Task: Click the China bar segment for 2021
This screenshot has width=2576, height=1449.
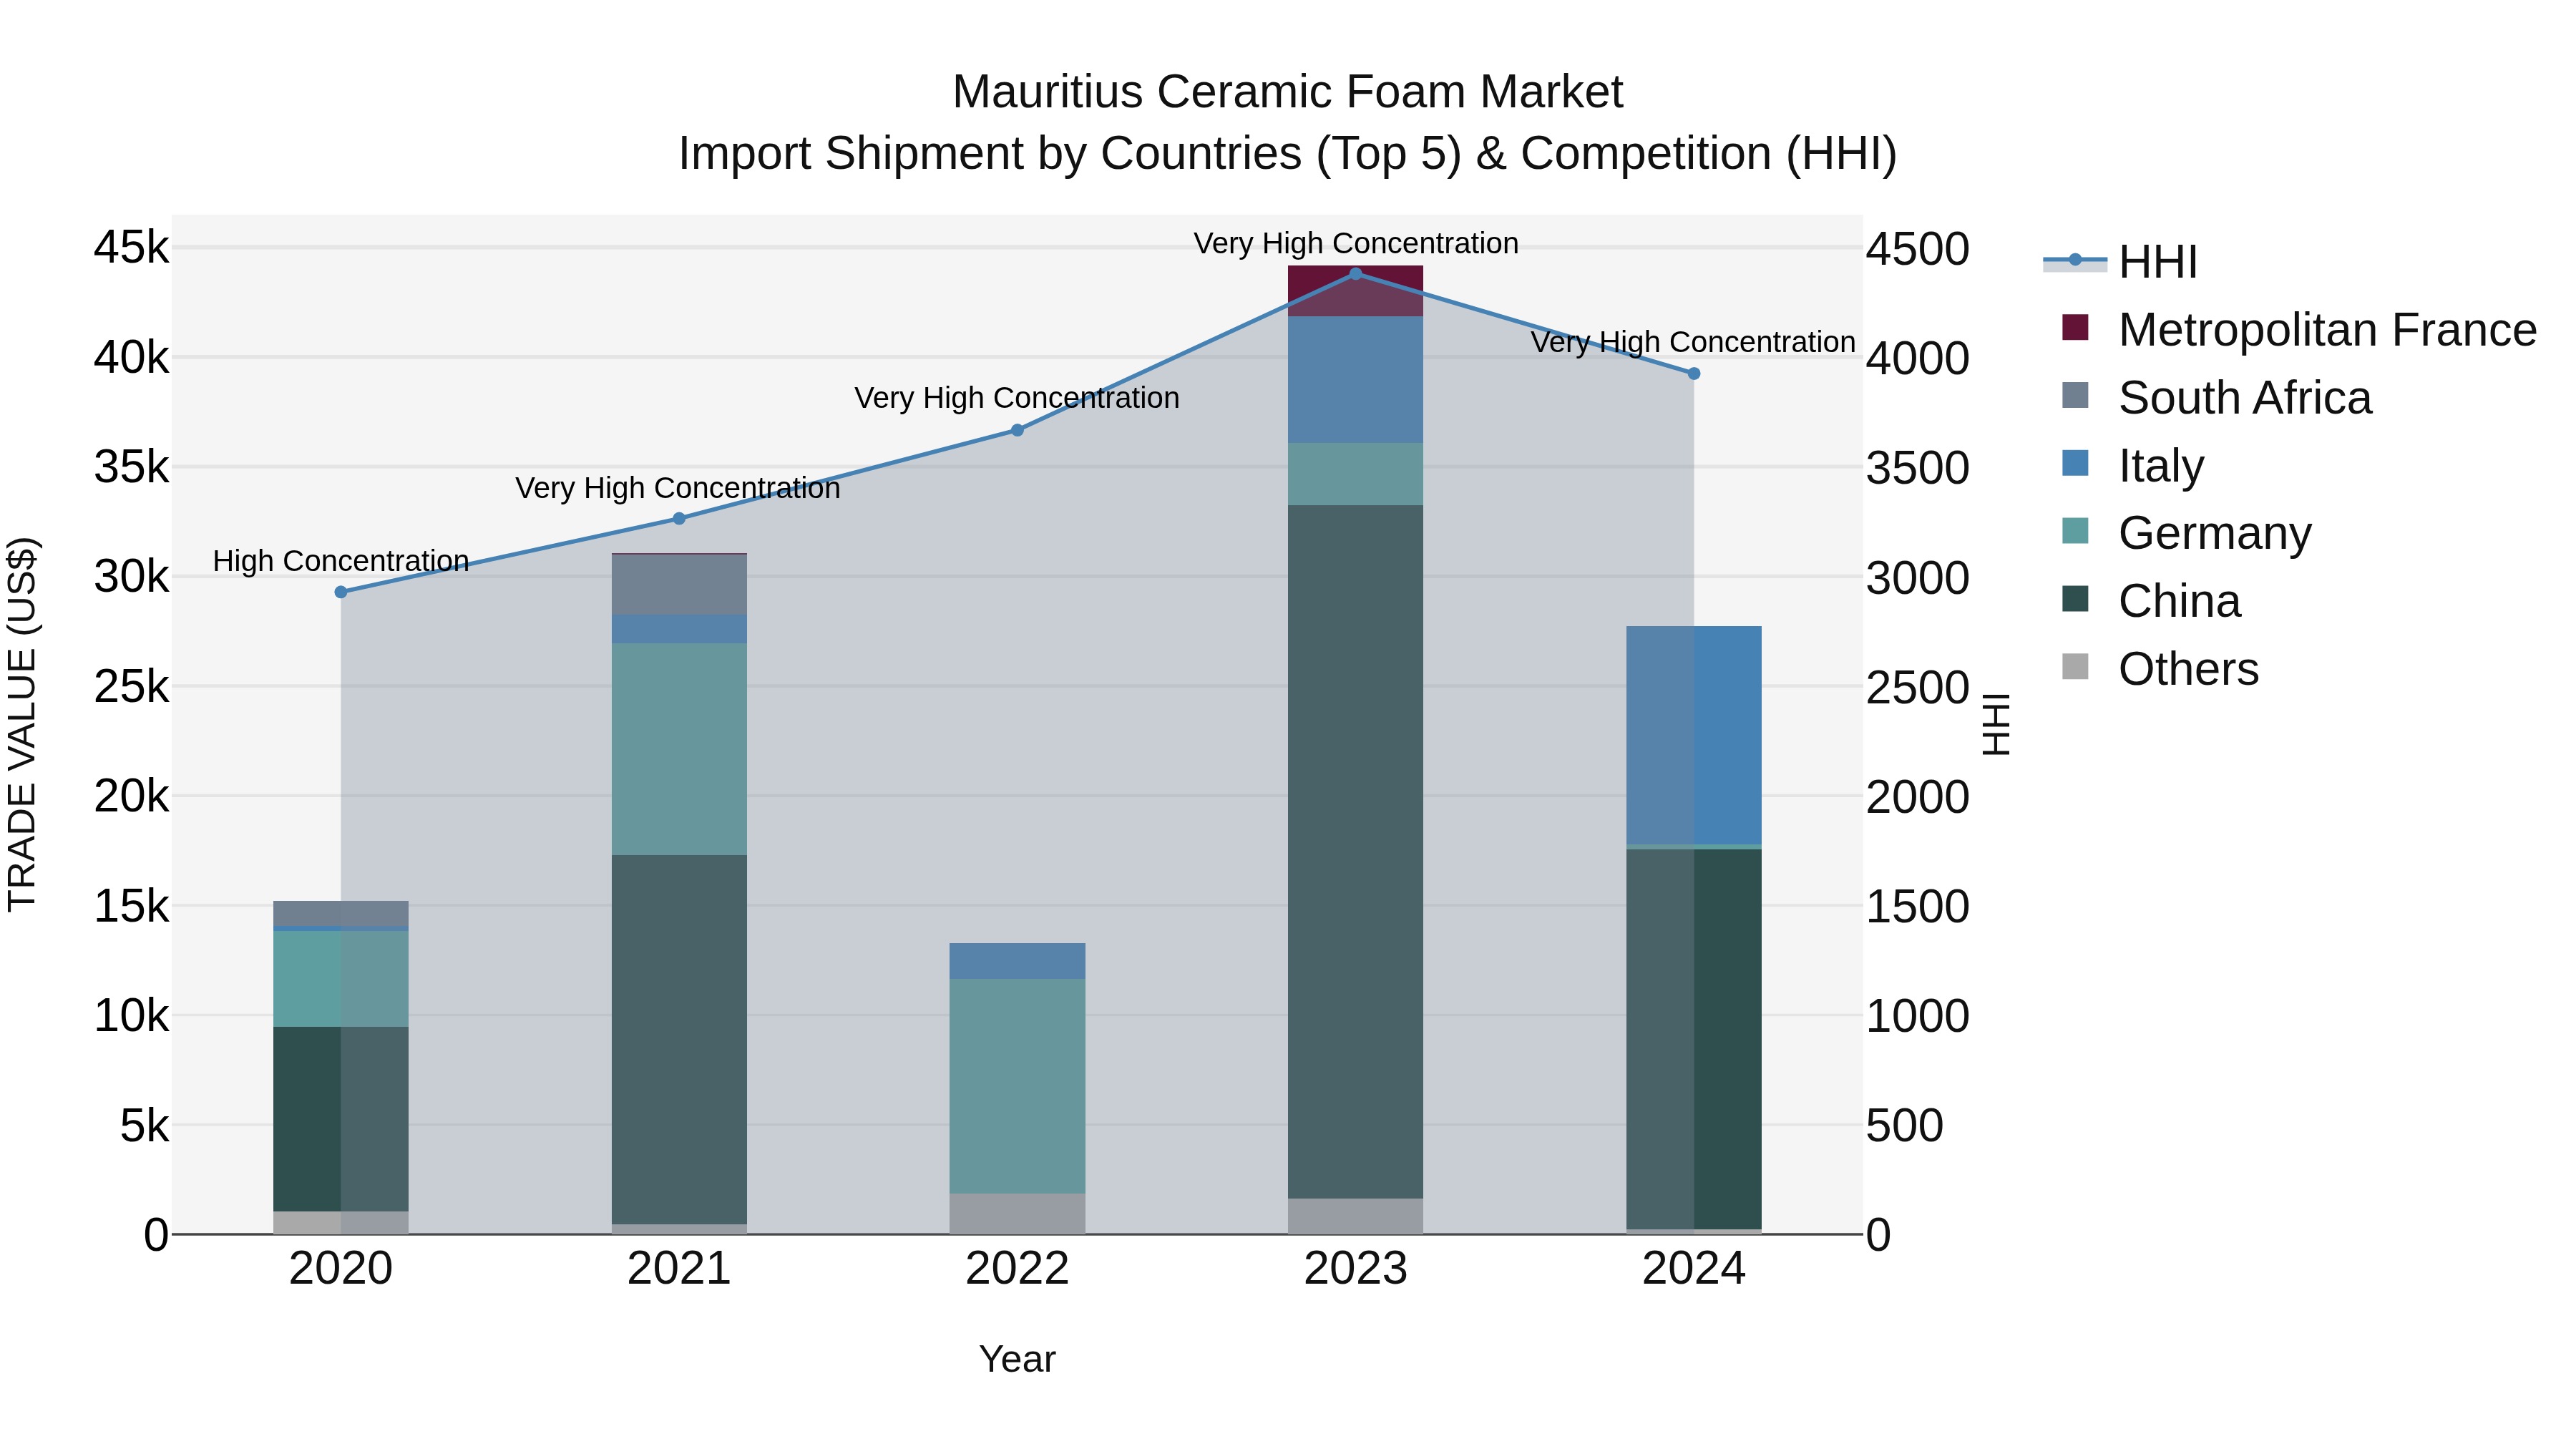Action: tap(679, 1040)
